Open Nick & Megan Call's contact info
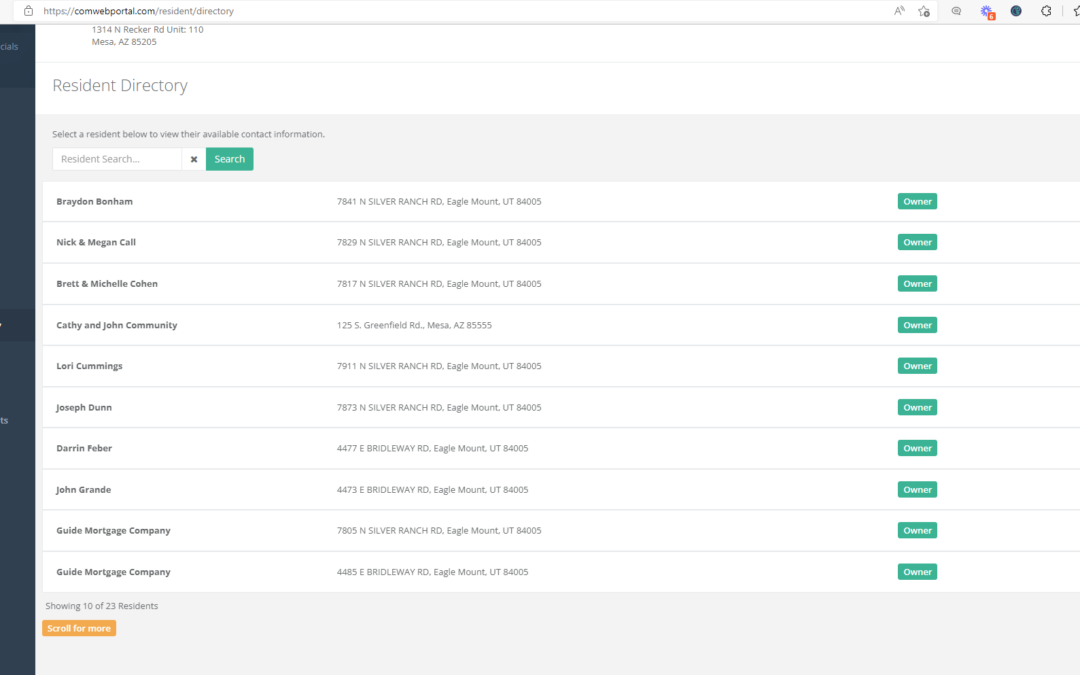1080x675 pixels. pos(96,243)
